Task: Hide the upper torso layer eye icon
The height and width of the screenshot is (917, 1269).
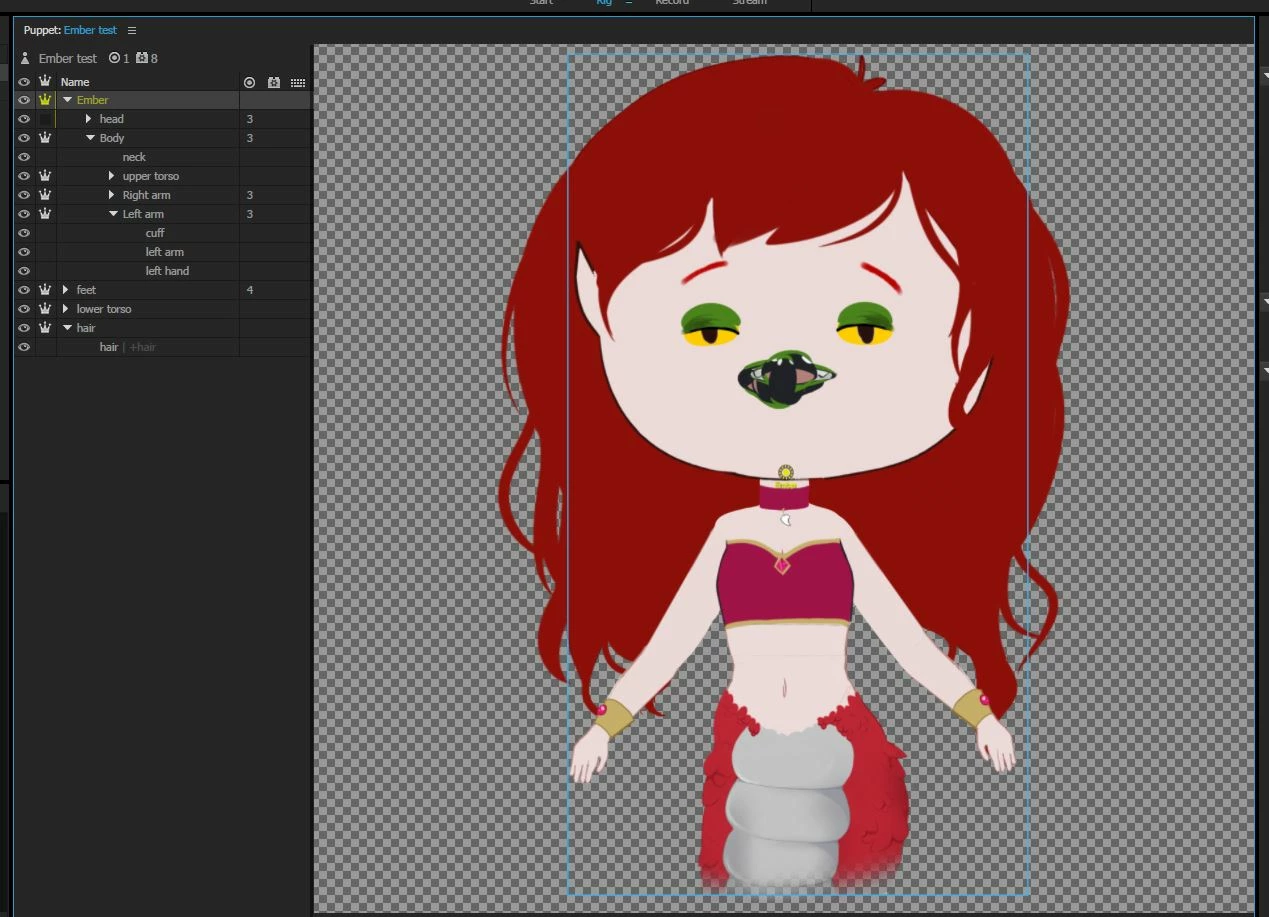Action: (24, 176)
